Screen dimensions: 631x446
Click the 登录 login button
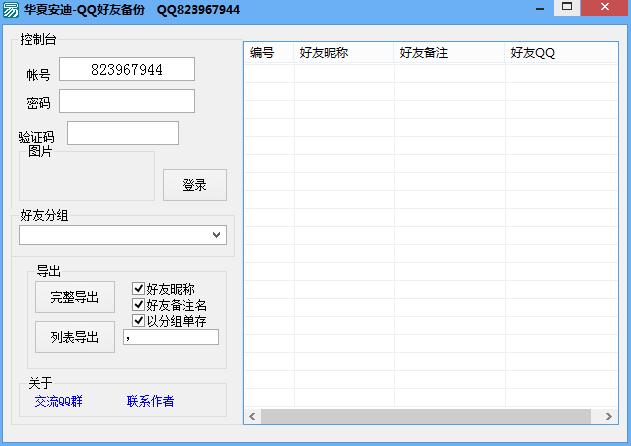tap(195, 185)
